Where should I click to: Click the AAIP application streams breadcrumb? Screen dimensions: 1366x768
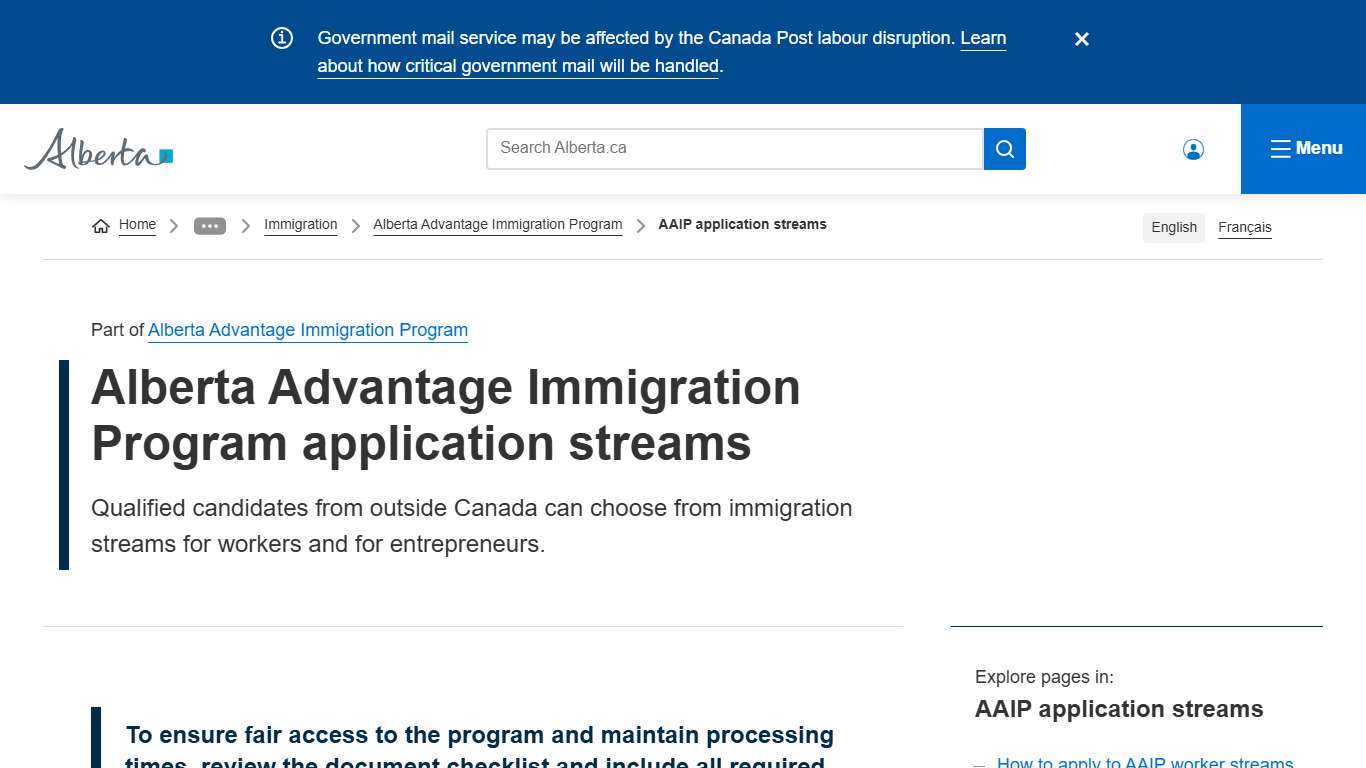tap(742, 224)
